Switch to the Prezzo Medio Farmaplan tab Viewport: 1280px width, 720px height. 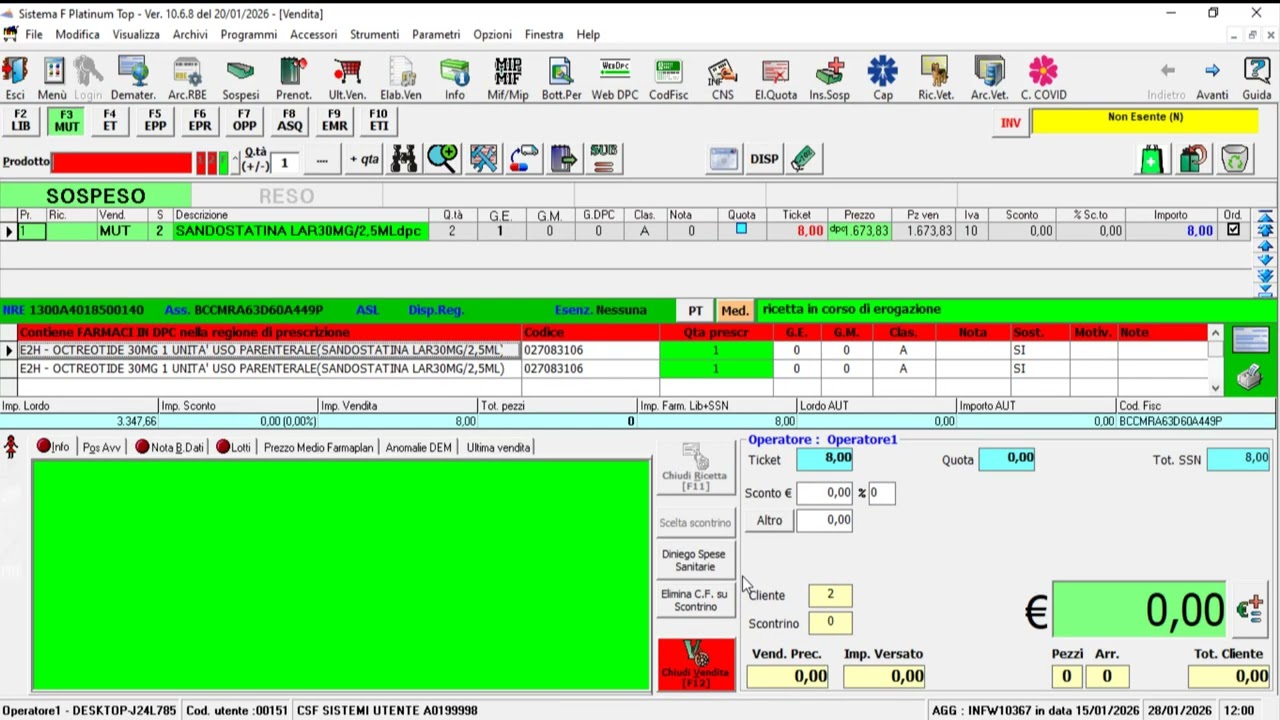318,447
